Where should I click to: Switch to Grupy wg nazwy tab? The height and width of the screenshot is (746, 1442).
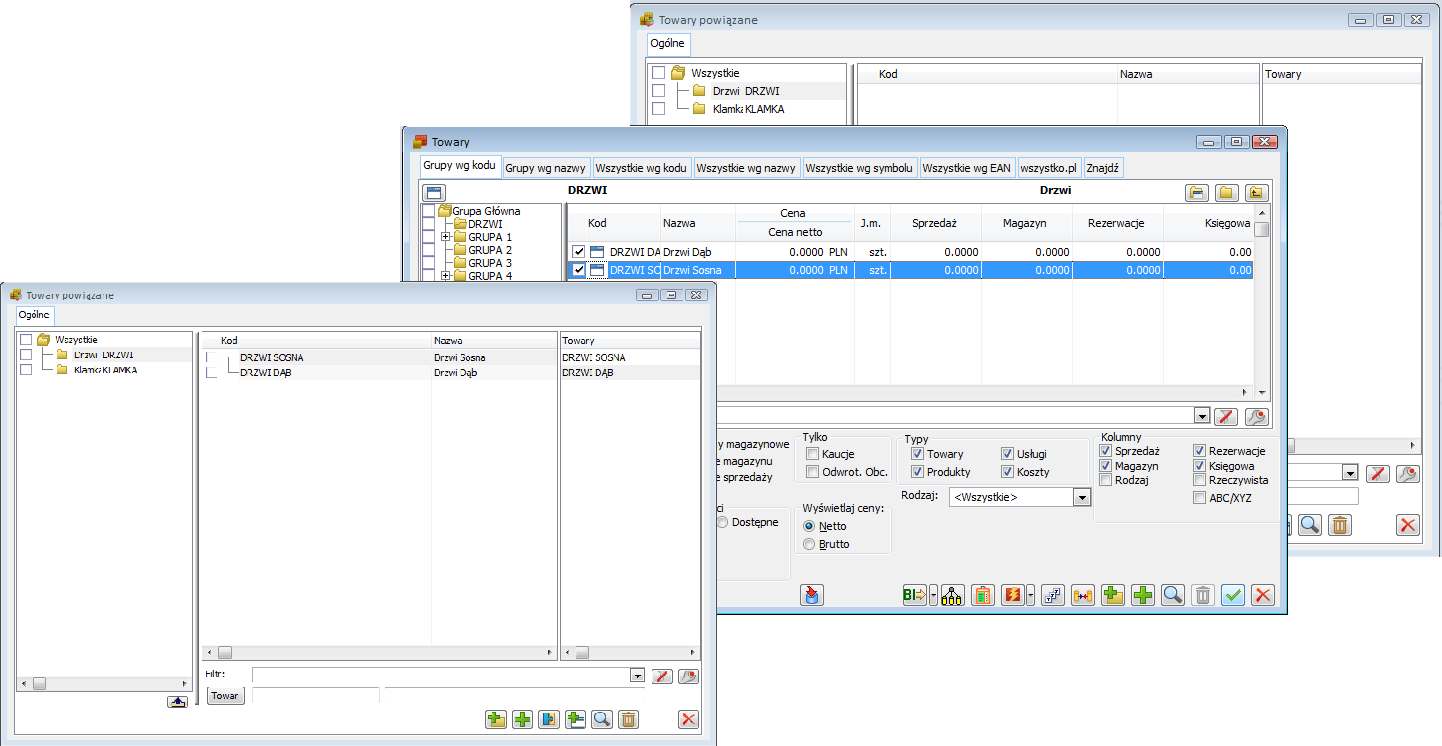(545, 168)
